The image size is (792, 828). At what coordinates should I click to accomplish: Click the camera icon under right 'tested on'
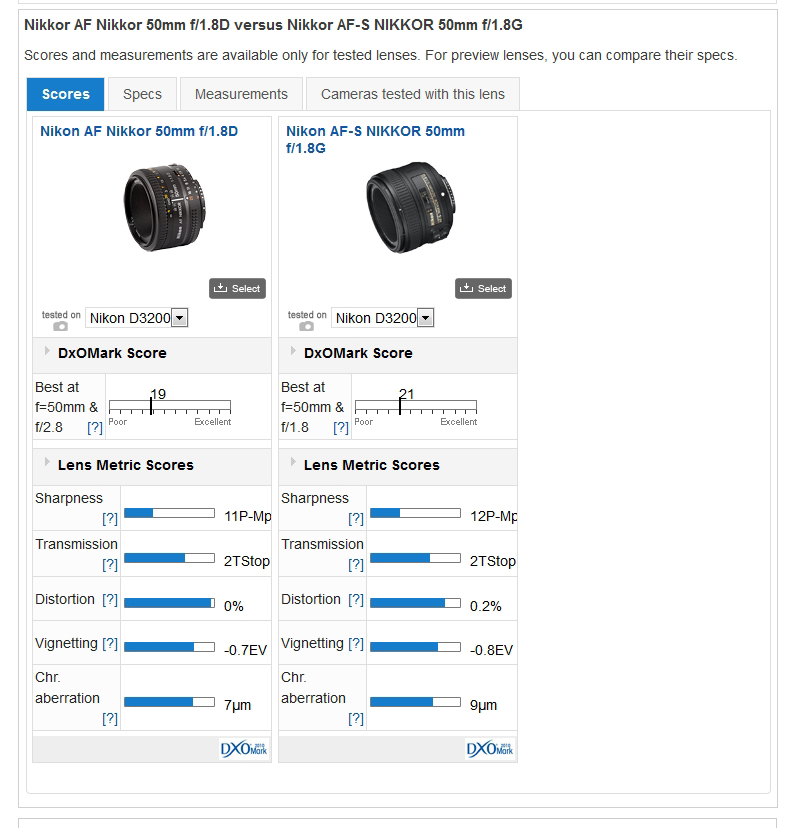(307, 326)
